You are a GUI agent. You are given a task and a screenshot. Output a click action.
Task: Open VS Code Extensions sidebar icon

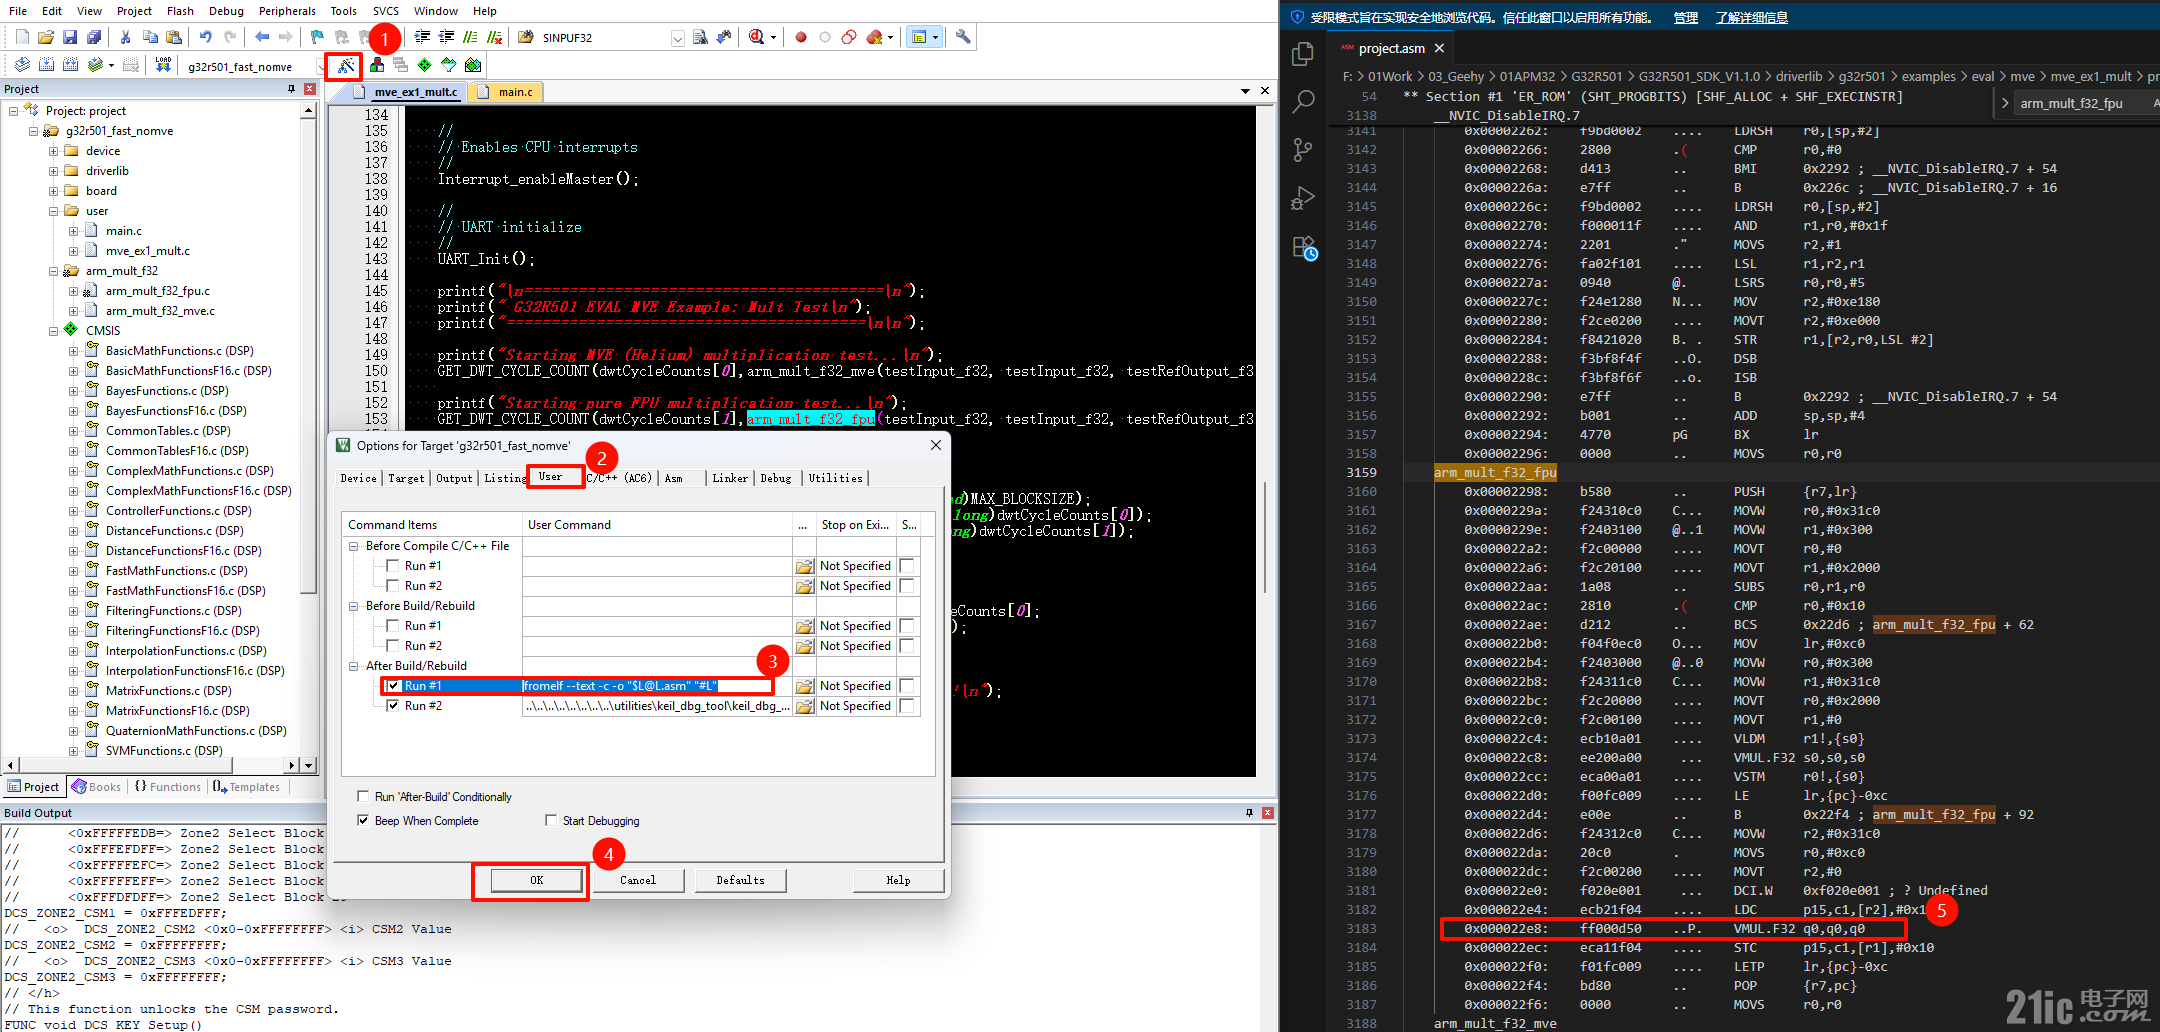1303,247
